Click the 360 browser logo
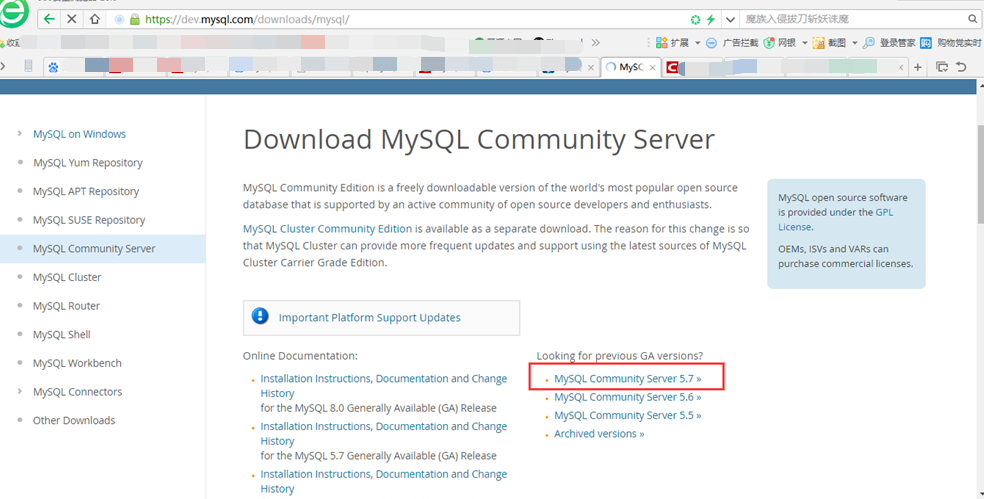 coord(14,13)
